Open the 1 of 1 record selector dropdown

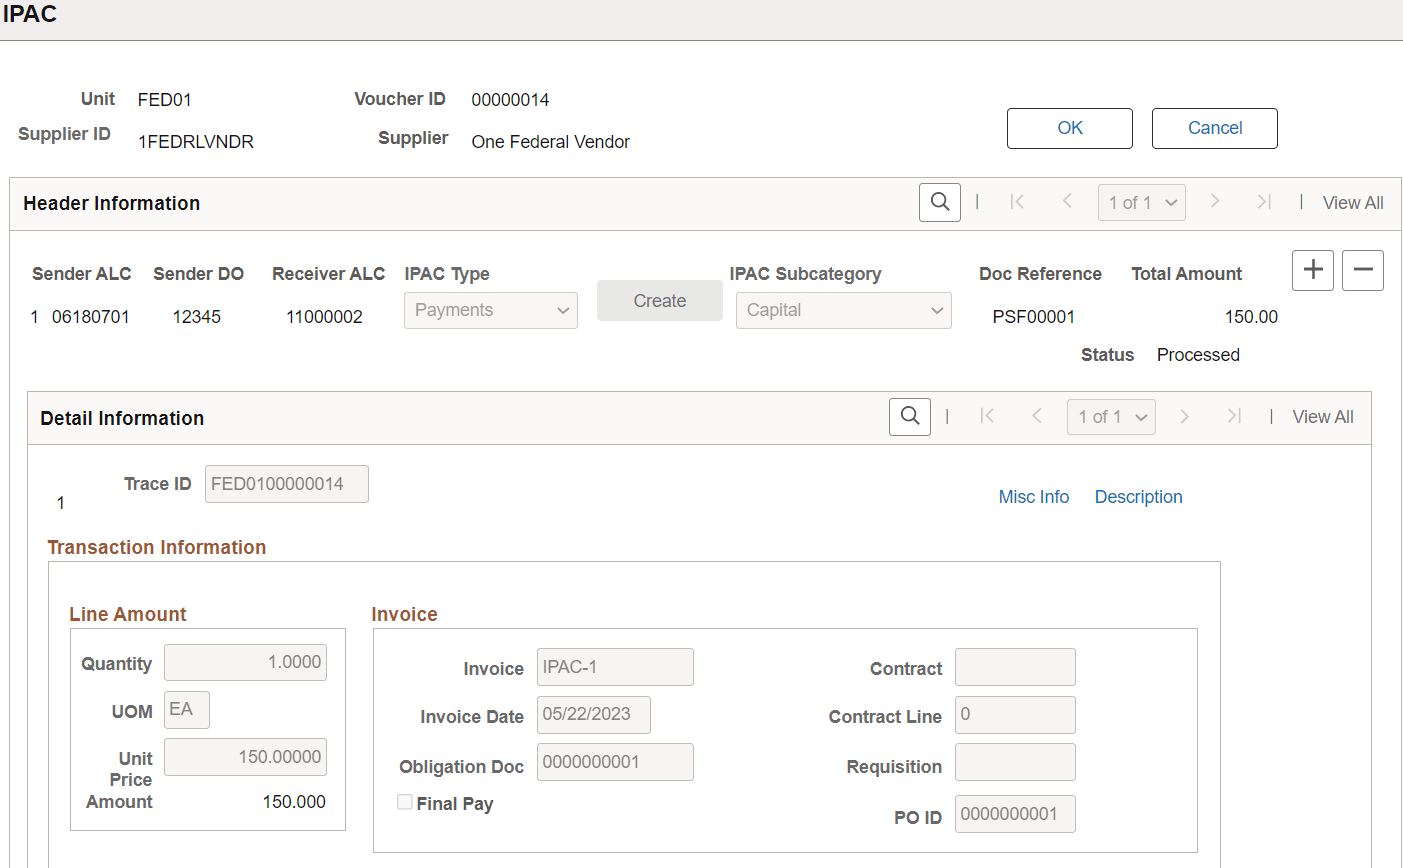point(1142,202)
